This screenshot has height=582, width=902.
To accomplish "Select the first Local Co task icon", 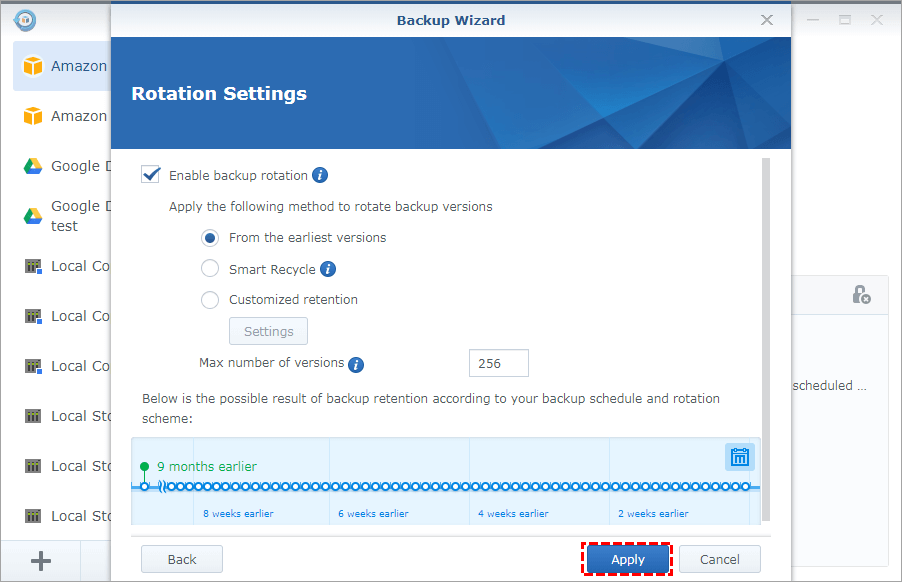I will tap(33, 266).
